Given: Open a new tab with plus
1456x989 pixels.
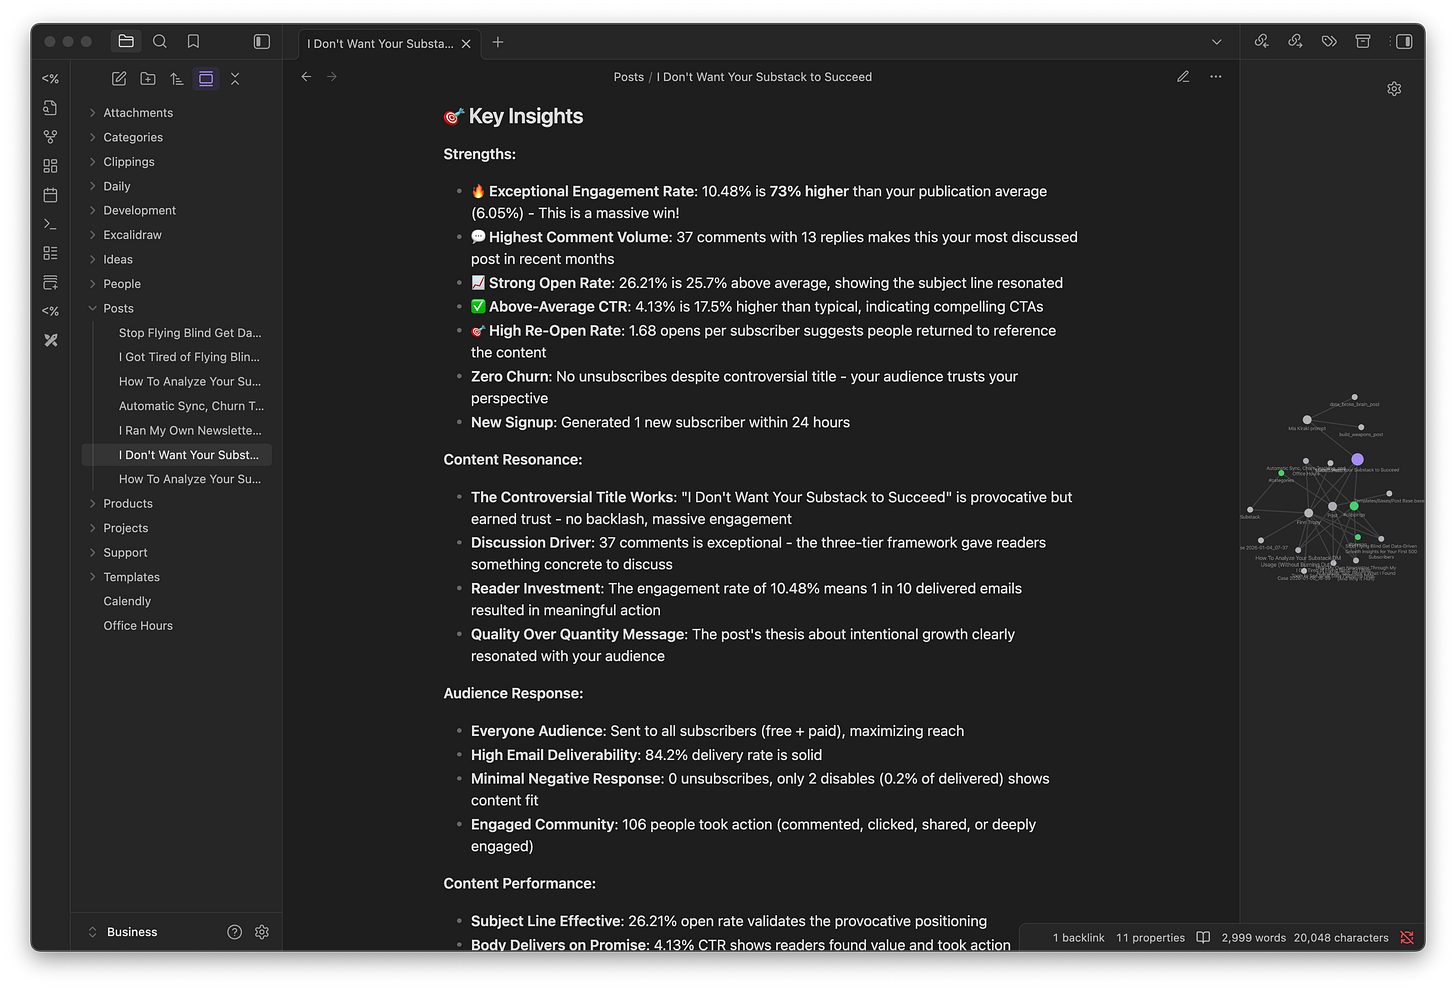Looking at the screenshot, I should tap(498, 42).
